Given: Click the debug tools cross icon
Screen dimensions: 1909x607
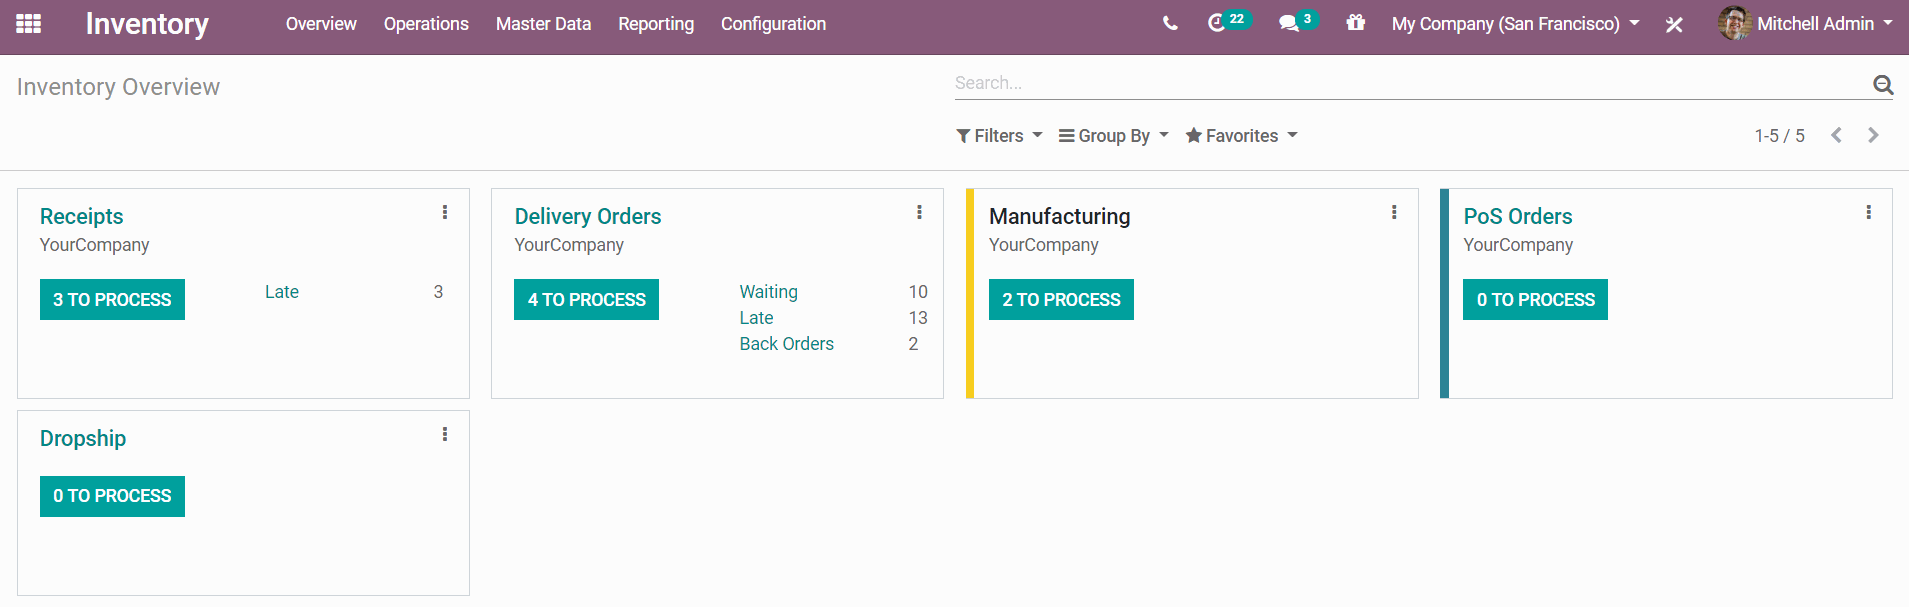Looking at the screenshot, I should [x=1674, y=24].
